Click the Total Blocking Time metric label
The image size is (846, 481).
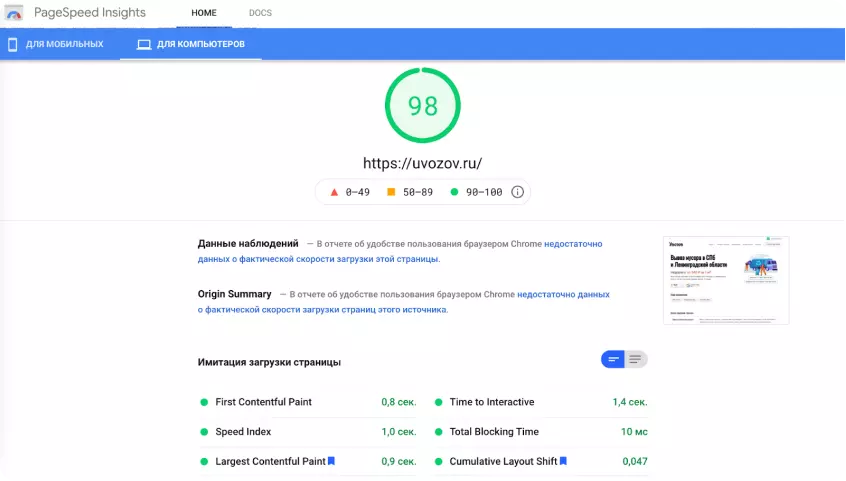(x=494, y=431)
